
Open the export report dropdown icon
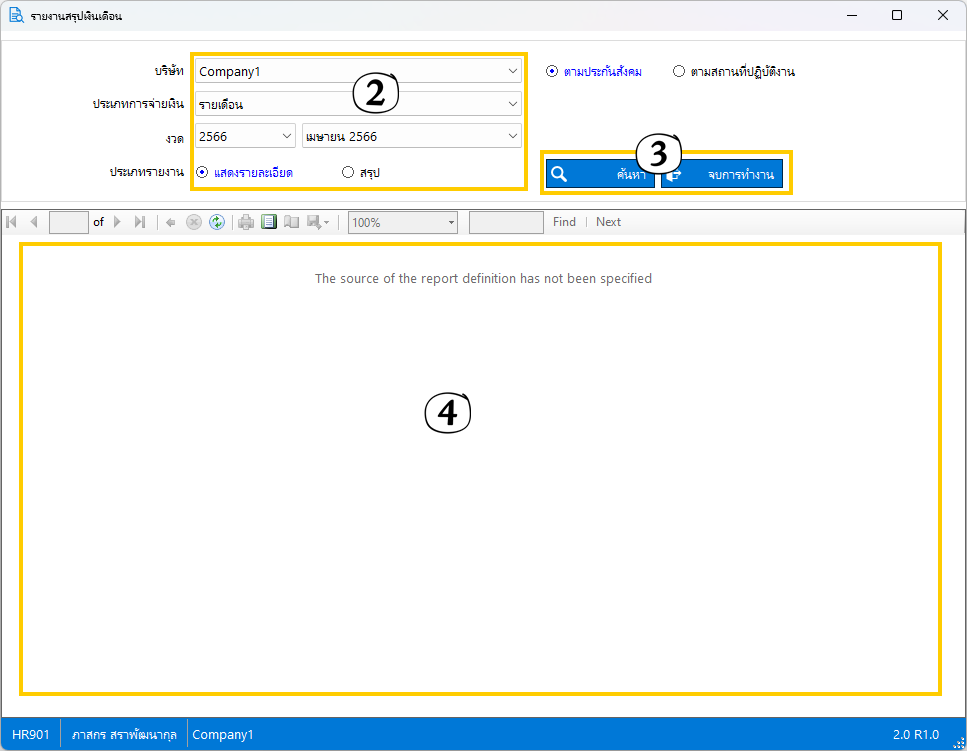319,222
